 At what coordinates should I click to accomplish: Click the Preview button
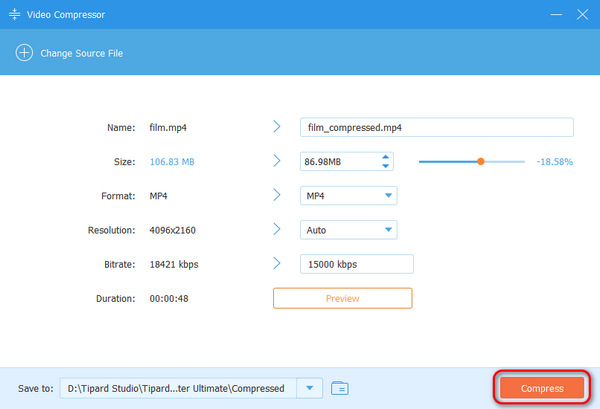point(342,298)
